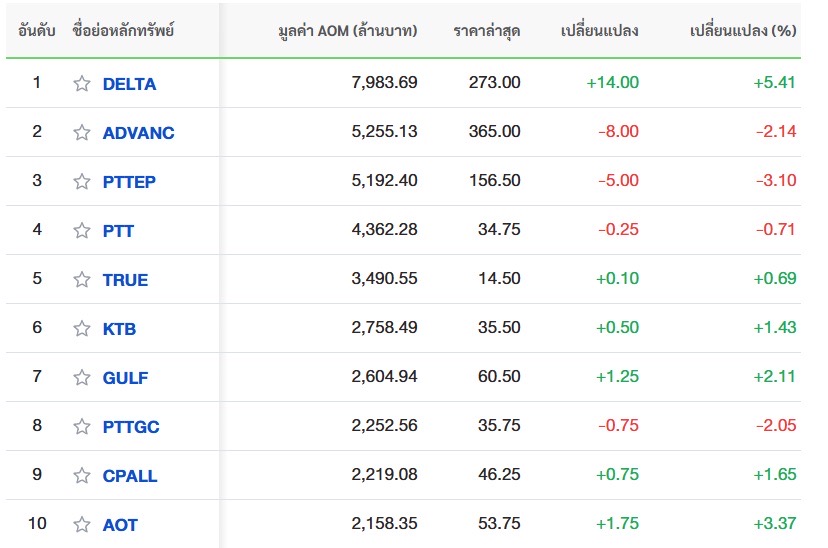Sort by มูลค่า AOM (ล้านบาท) column
Image resolution: width=828 pixels, height=548 pixels.
(347, 30)
